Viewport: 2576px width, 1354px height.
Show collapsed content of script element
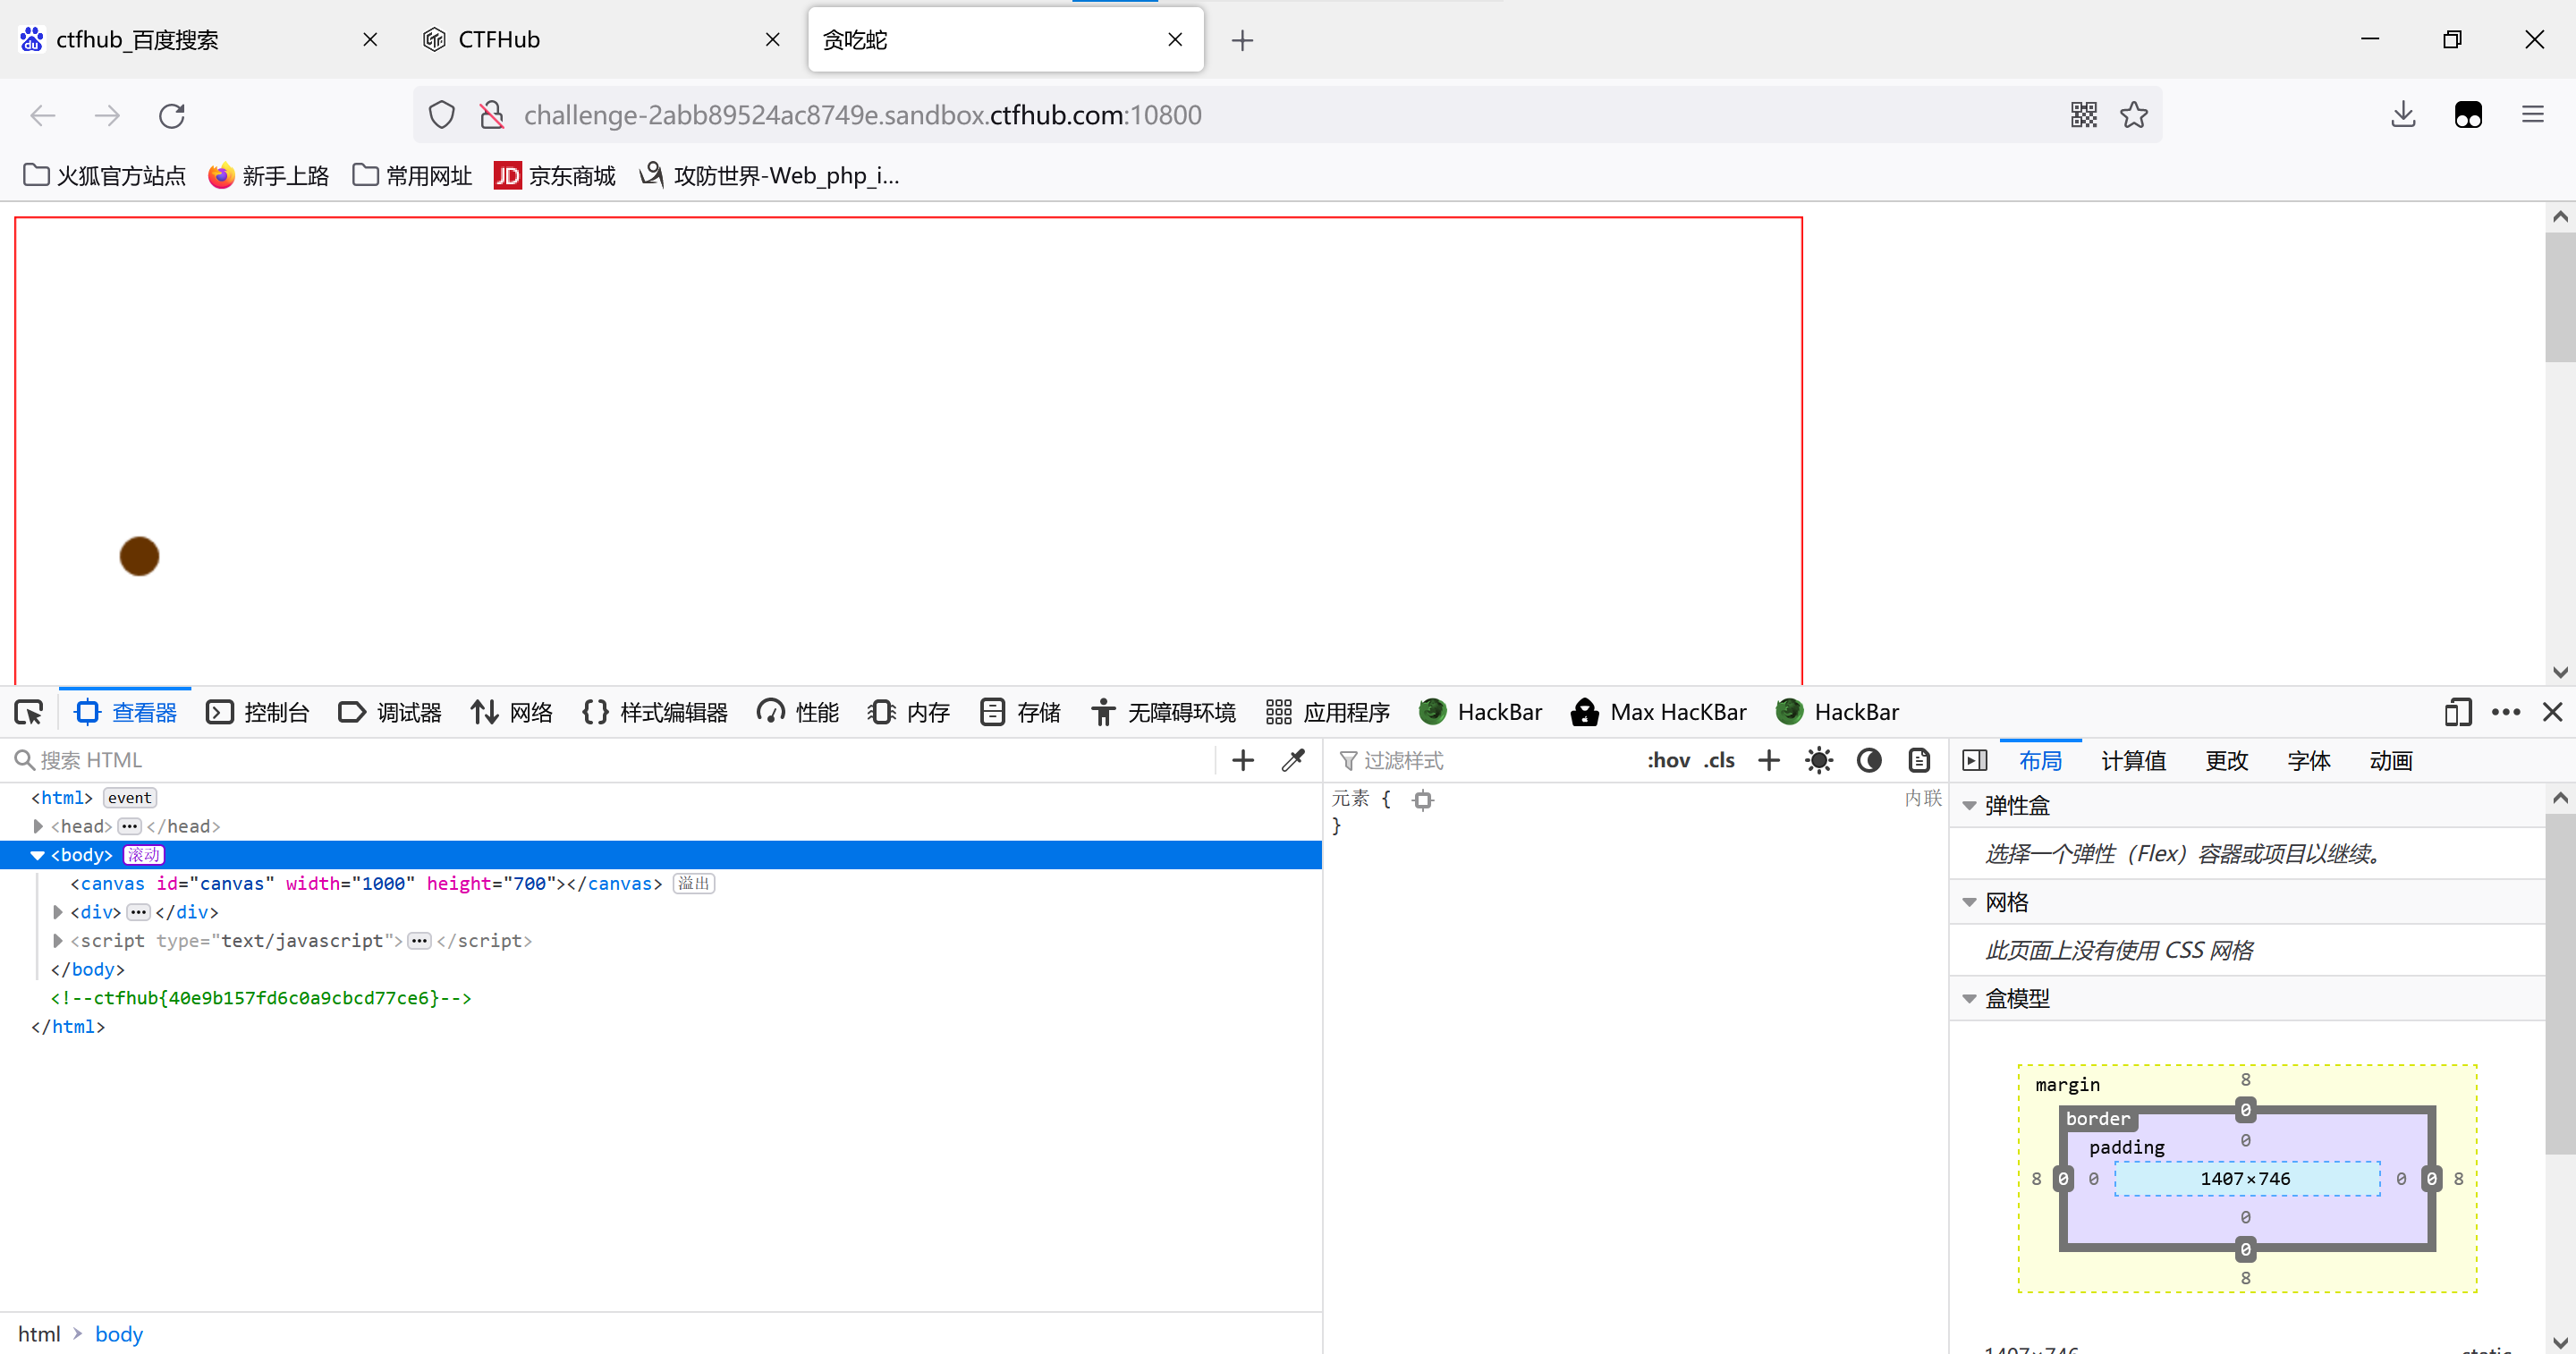pyautogui.click(x=420, y=941)
